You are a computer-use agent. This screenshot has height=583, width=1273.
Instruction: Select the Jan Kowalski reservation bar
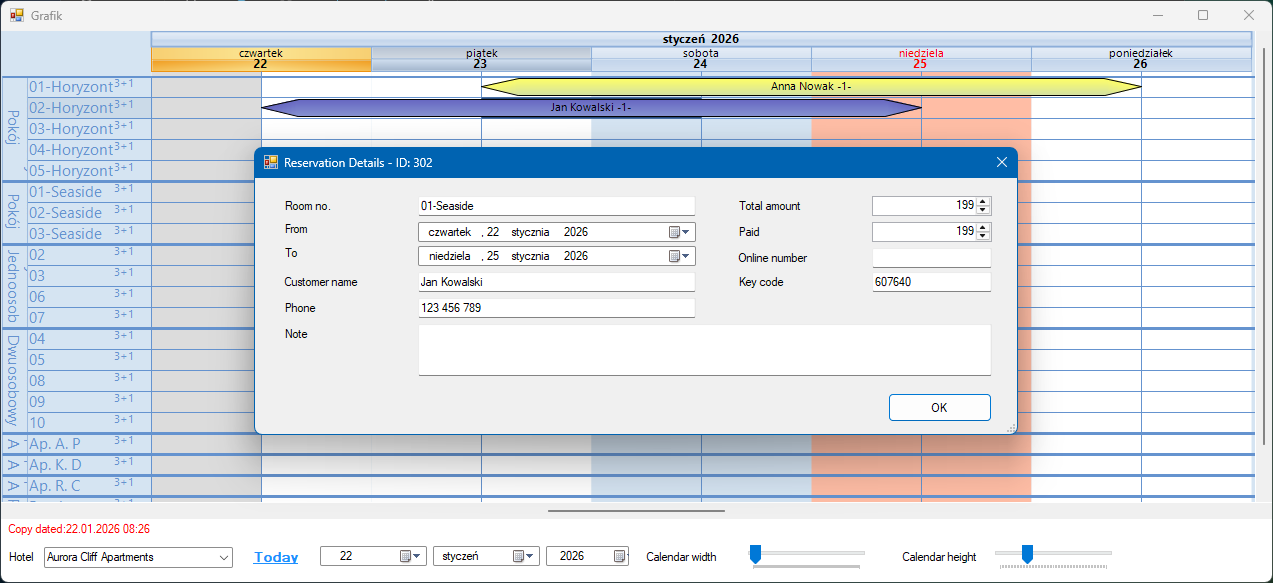[x=590, y=108]
